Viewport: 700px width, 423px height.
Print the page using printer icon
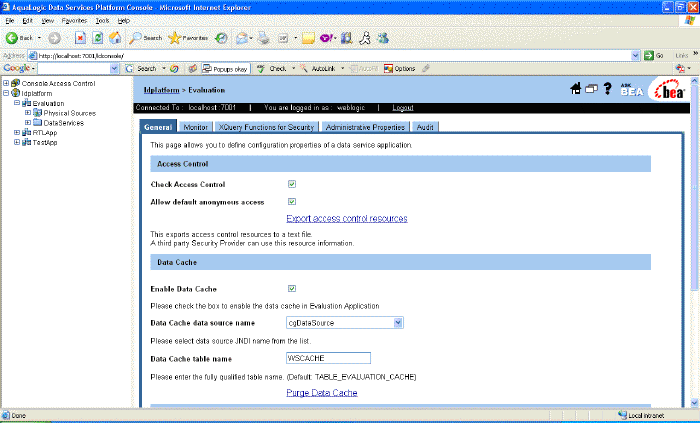pyautogui.click(x=264, y=38)
